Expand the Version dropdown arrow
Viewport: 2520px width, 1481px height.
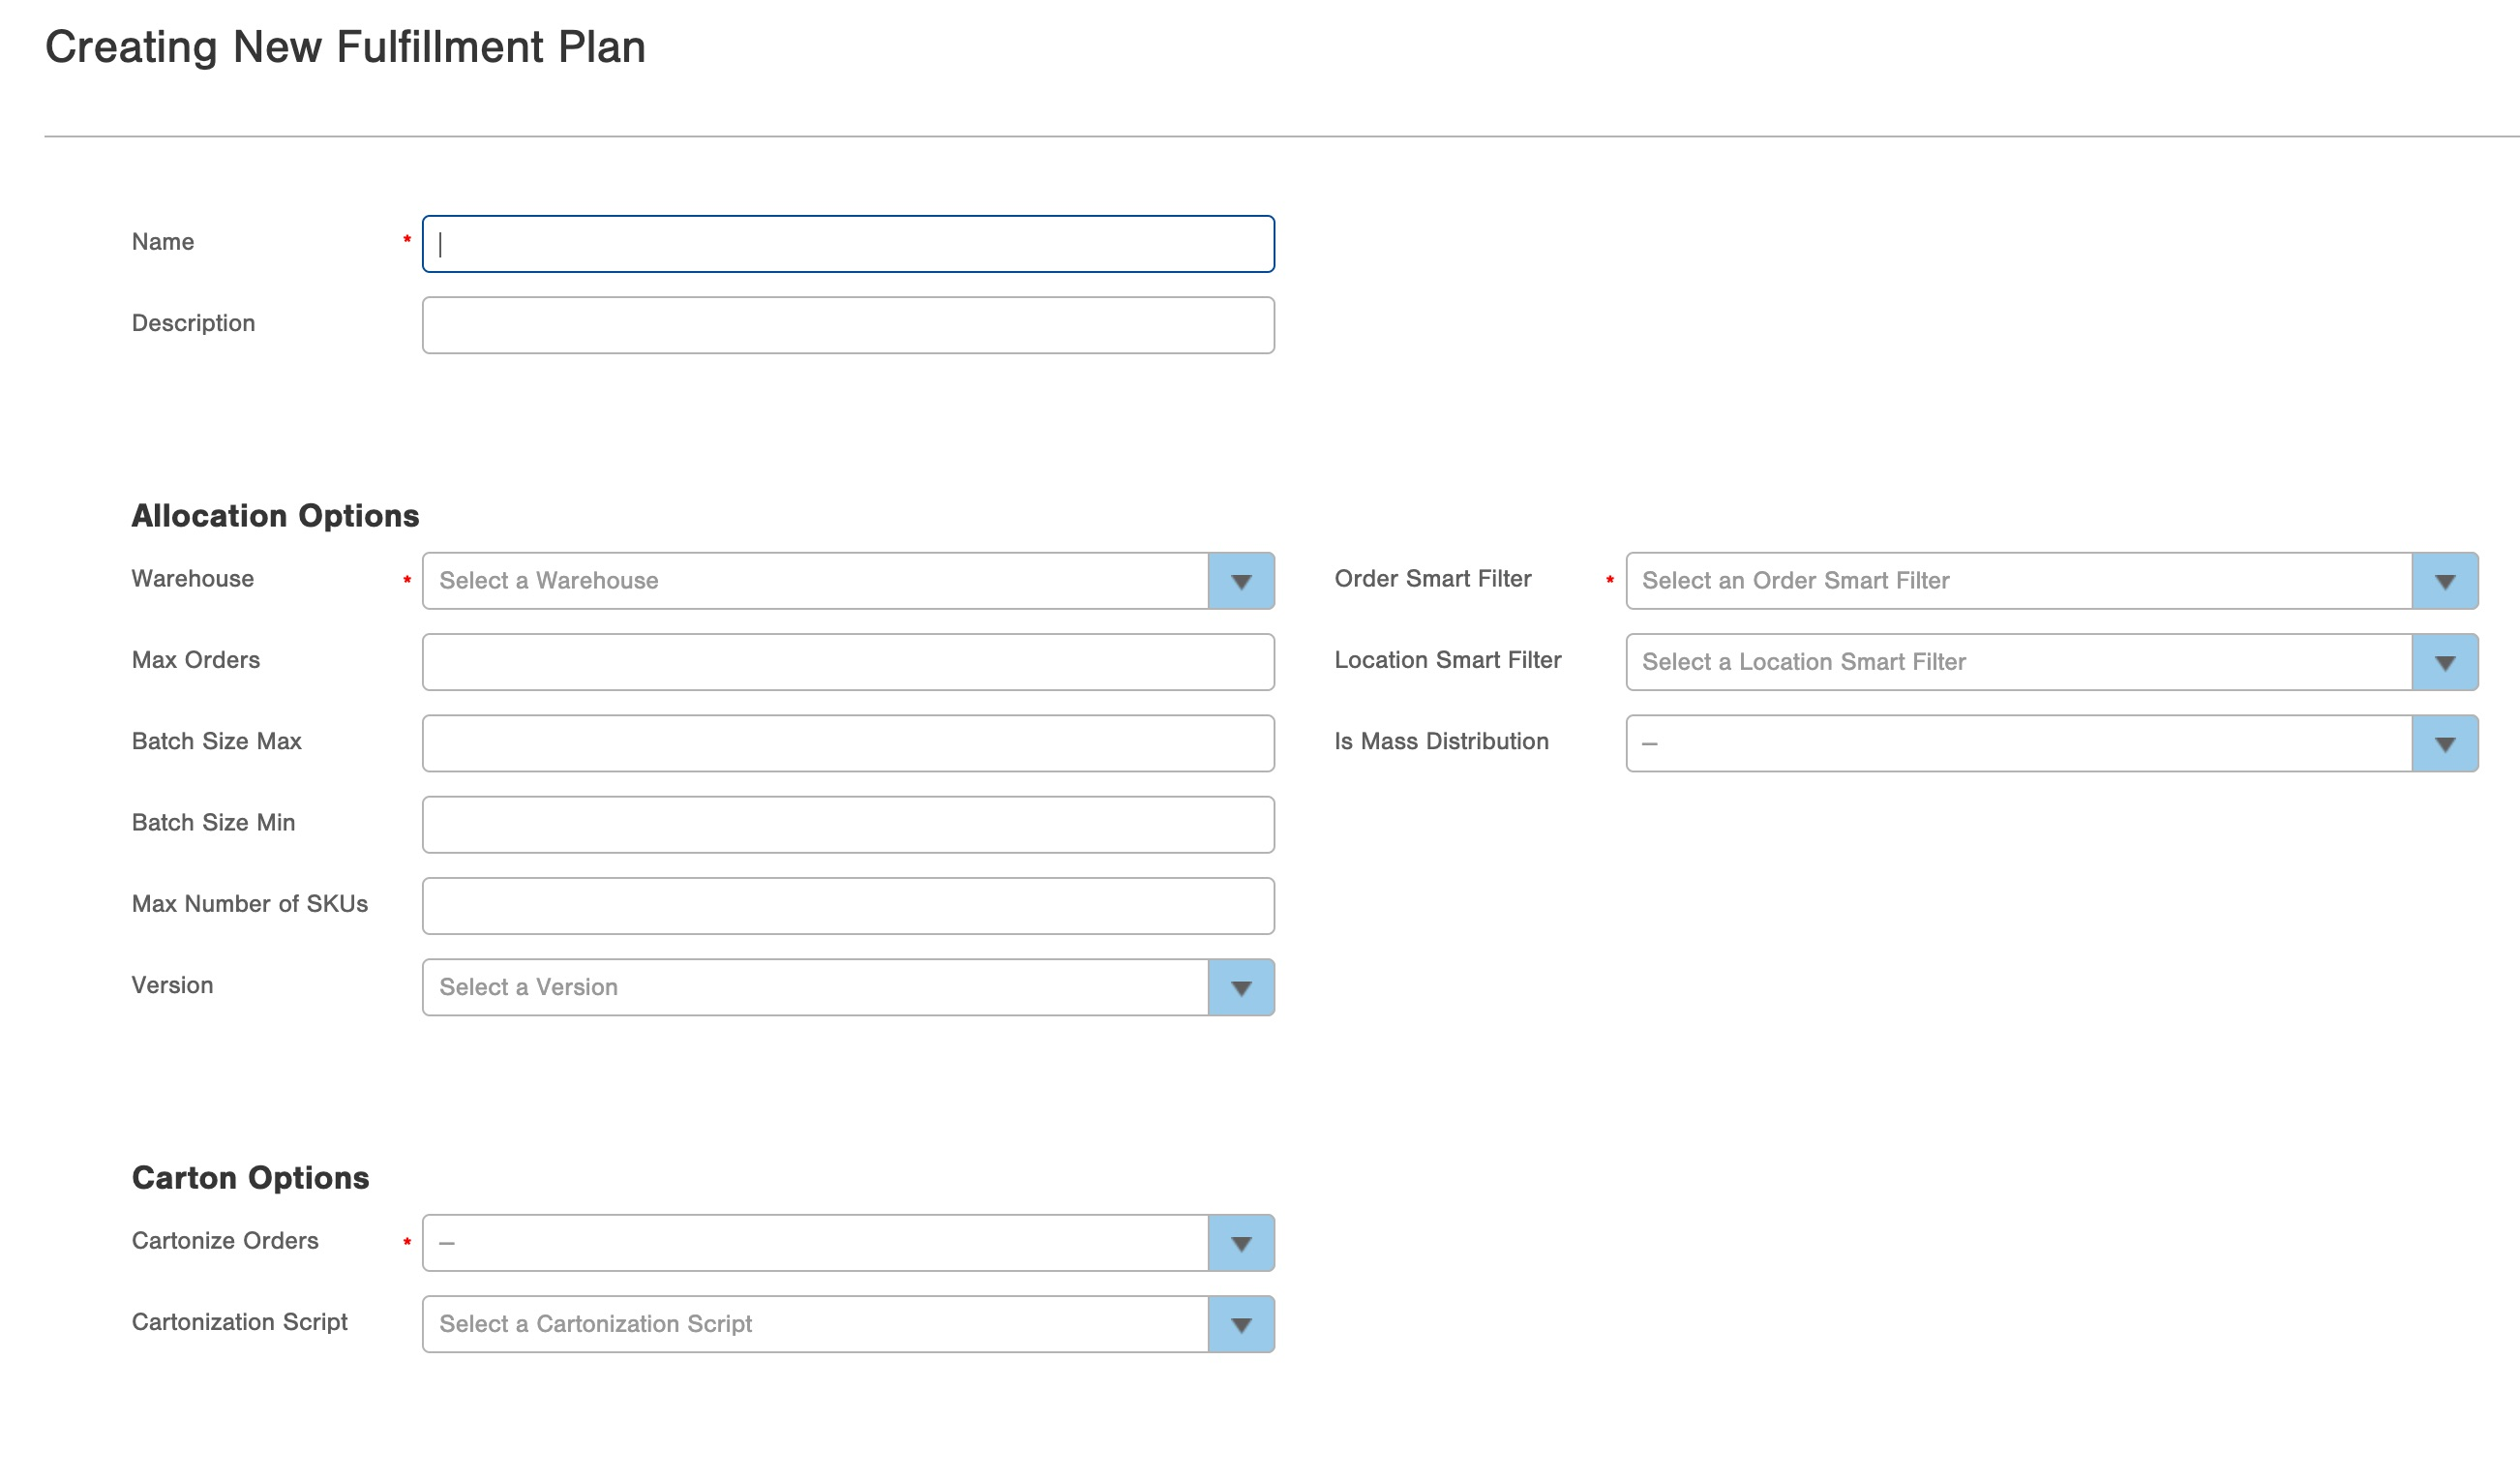[1240, 988]
